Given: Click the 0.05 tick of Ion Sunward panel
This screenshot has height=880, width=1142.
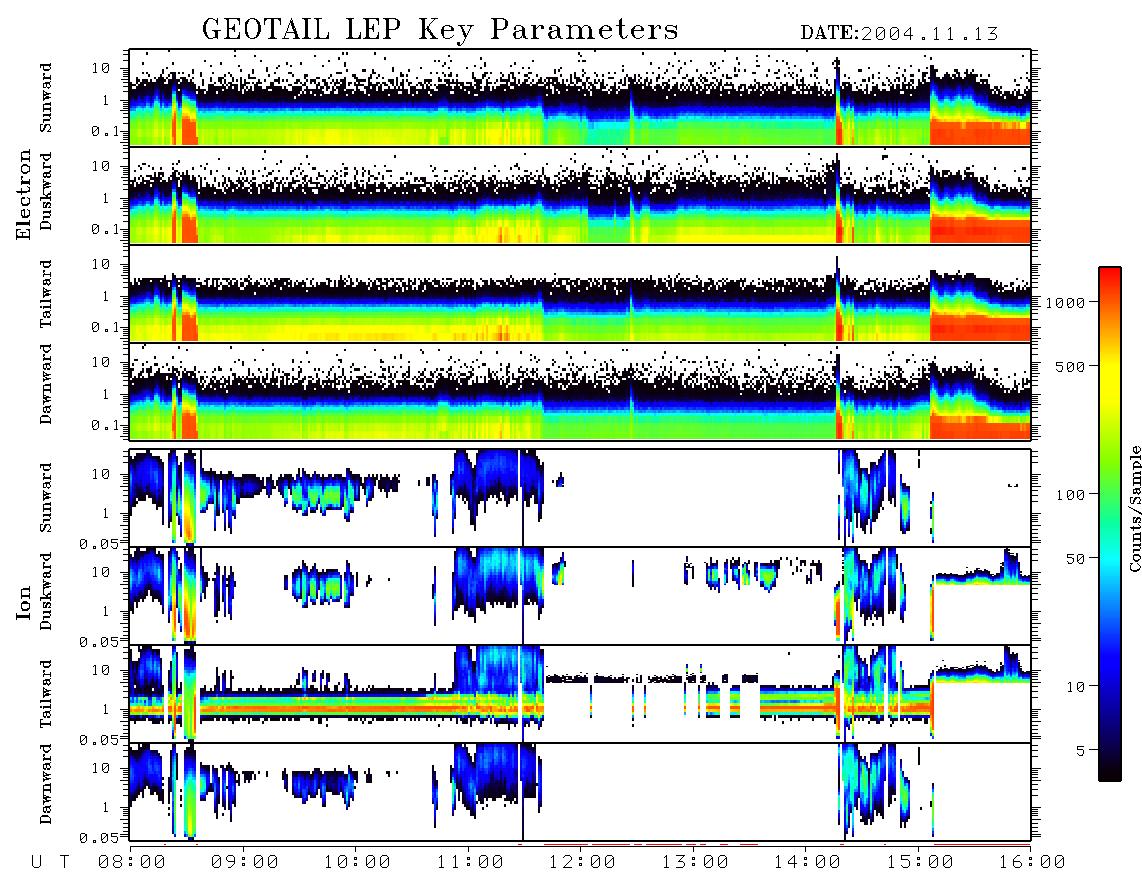Looking at the screenshot, I should pos(98,543).
